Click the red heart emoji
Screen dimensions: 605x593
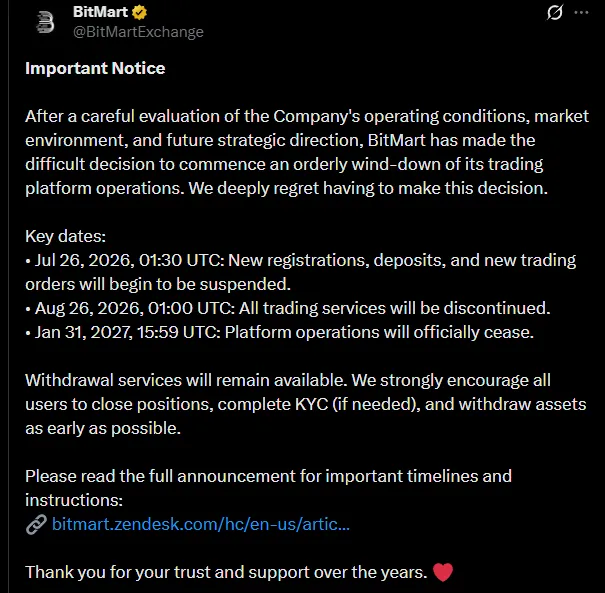(x=443, y=572)
